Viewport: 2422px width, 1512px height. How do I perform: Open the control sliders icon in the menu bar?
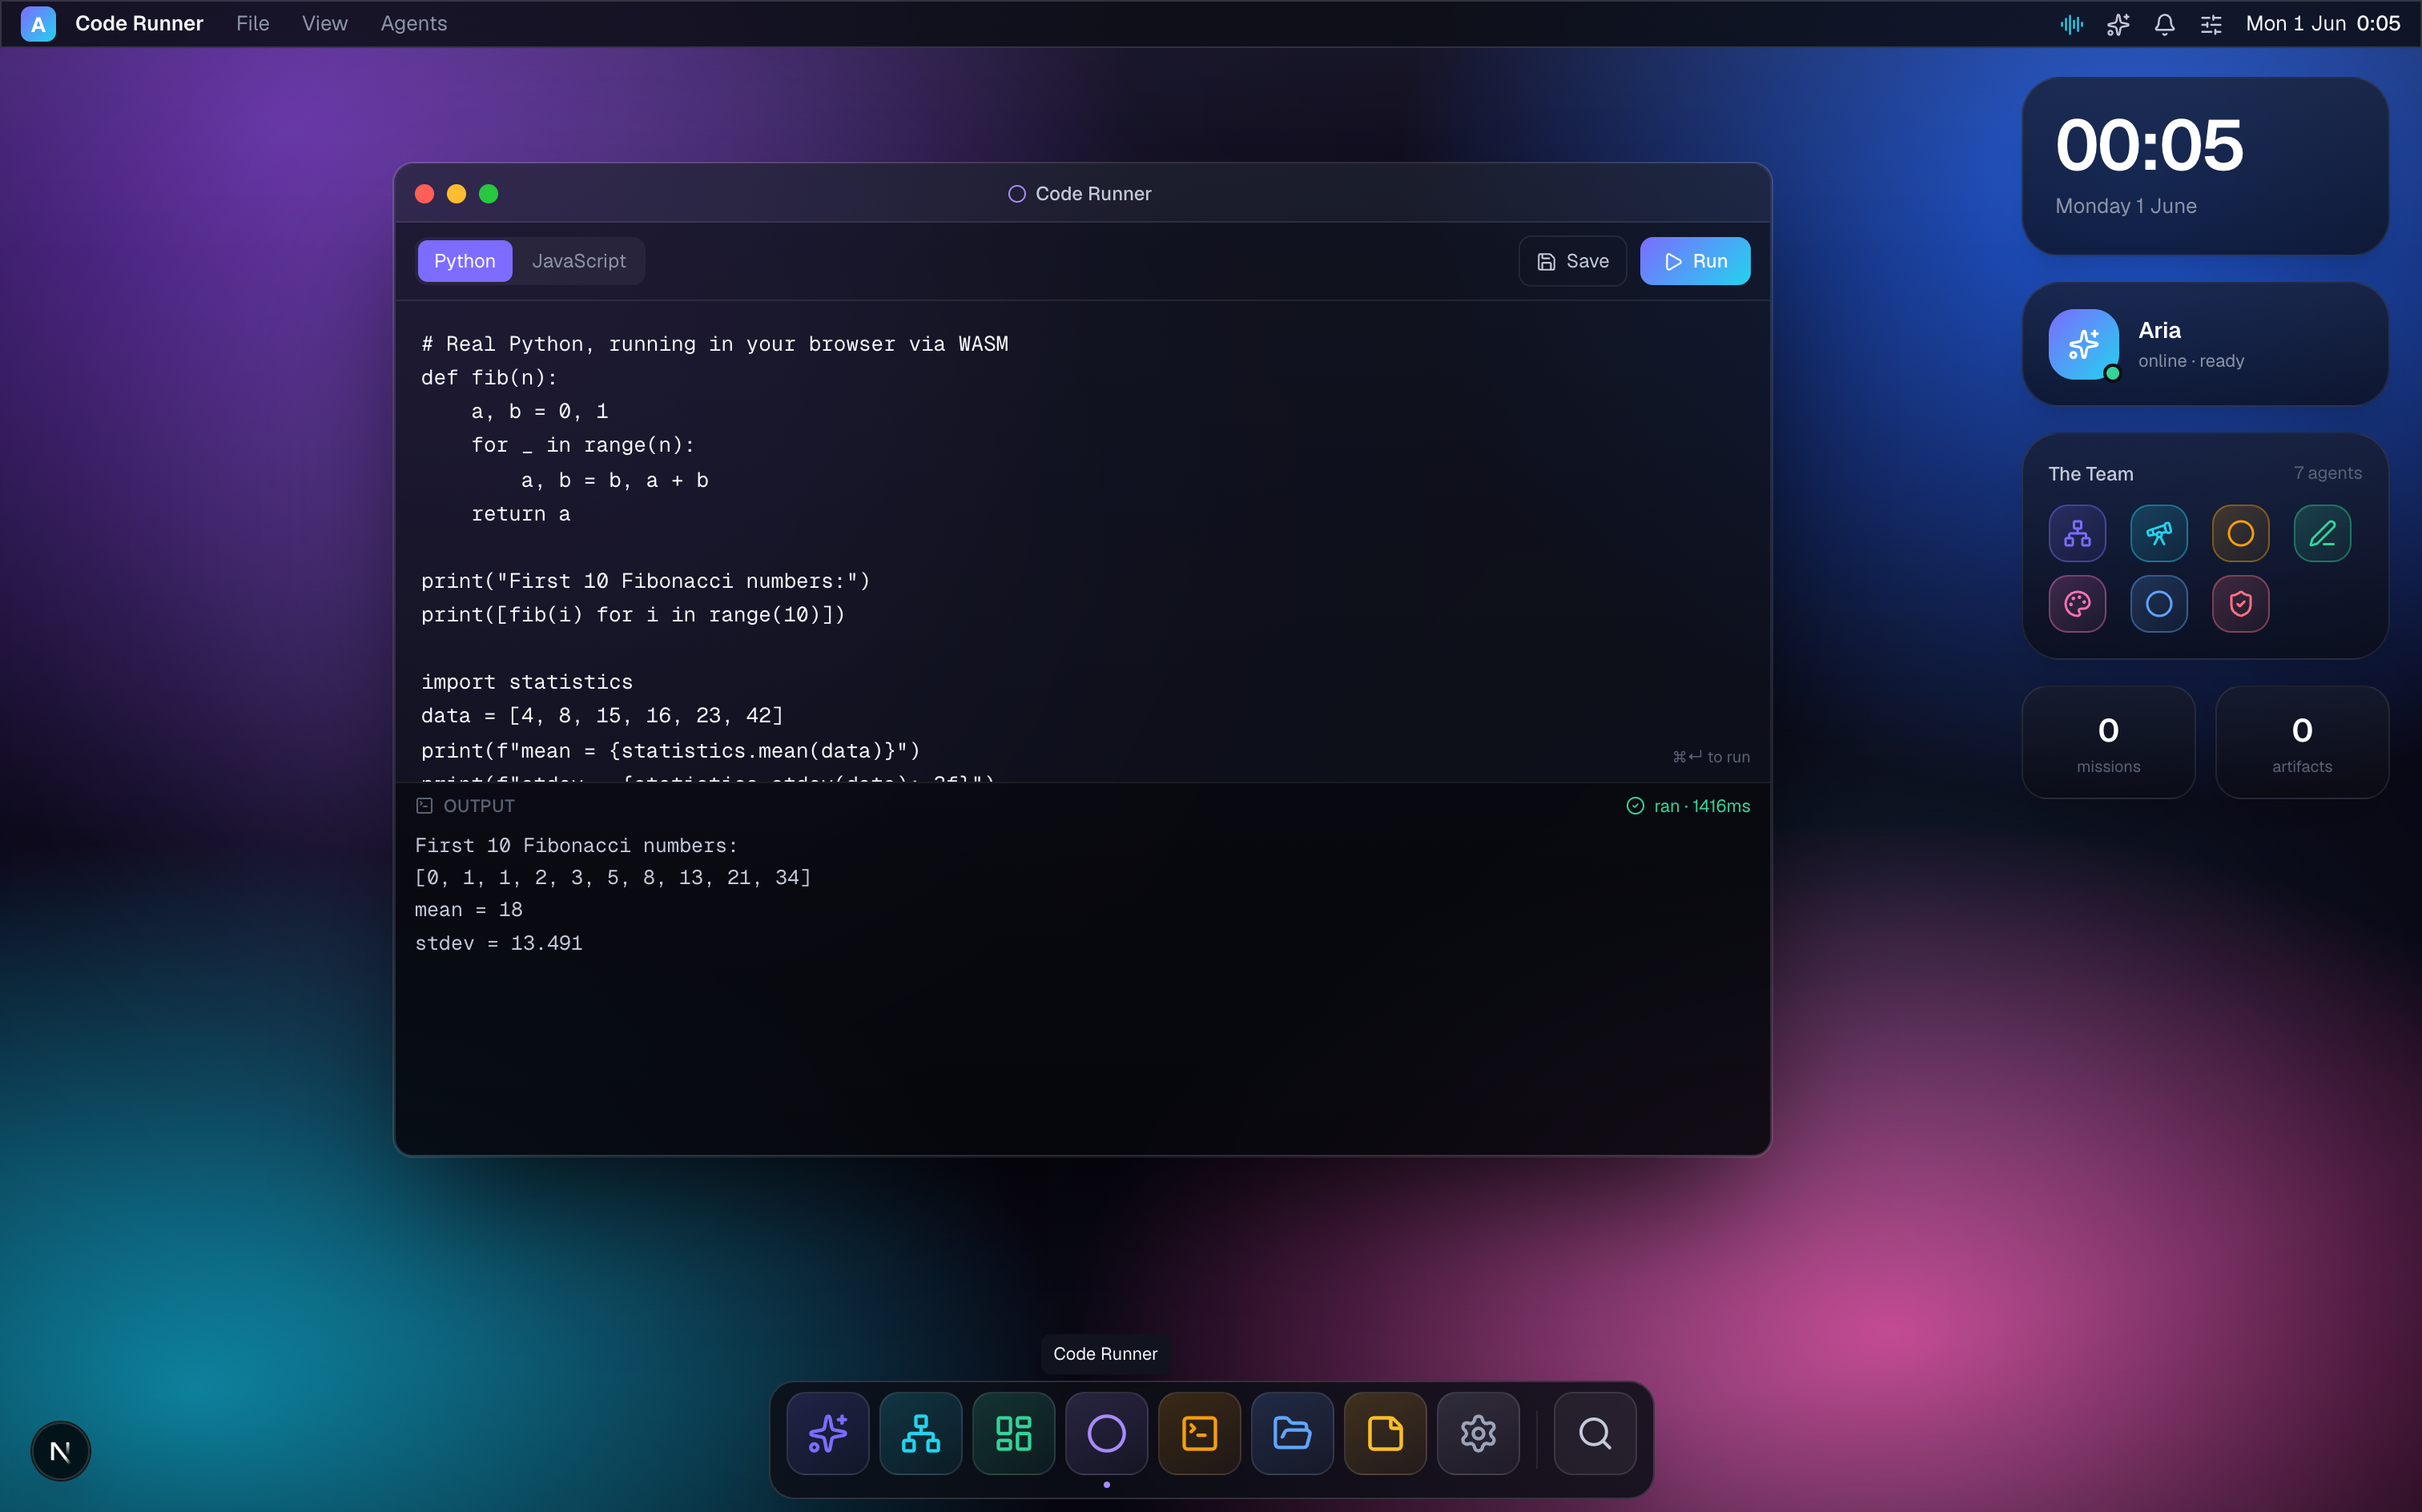point(2211,24)
